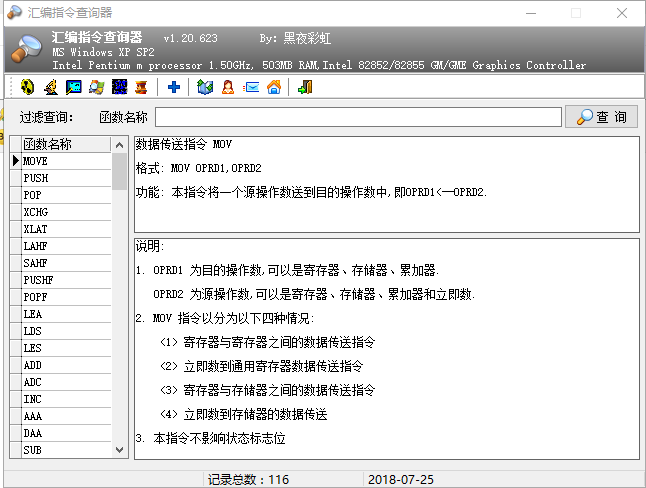The image size is (646, 488).
Task: Select the POPF instruction row
Action: pyautogui.click(x=66, y=297)
